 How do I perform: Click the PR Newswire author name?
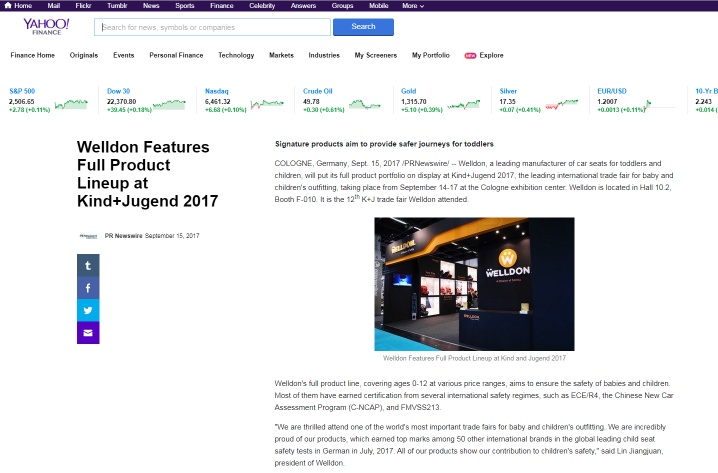pos(123,236)
